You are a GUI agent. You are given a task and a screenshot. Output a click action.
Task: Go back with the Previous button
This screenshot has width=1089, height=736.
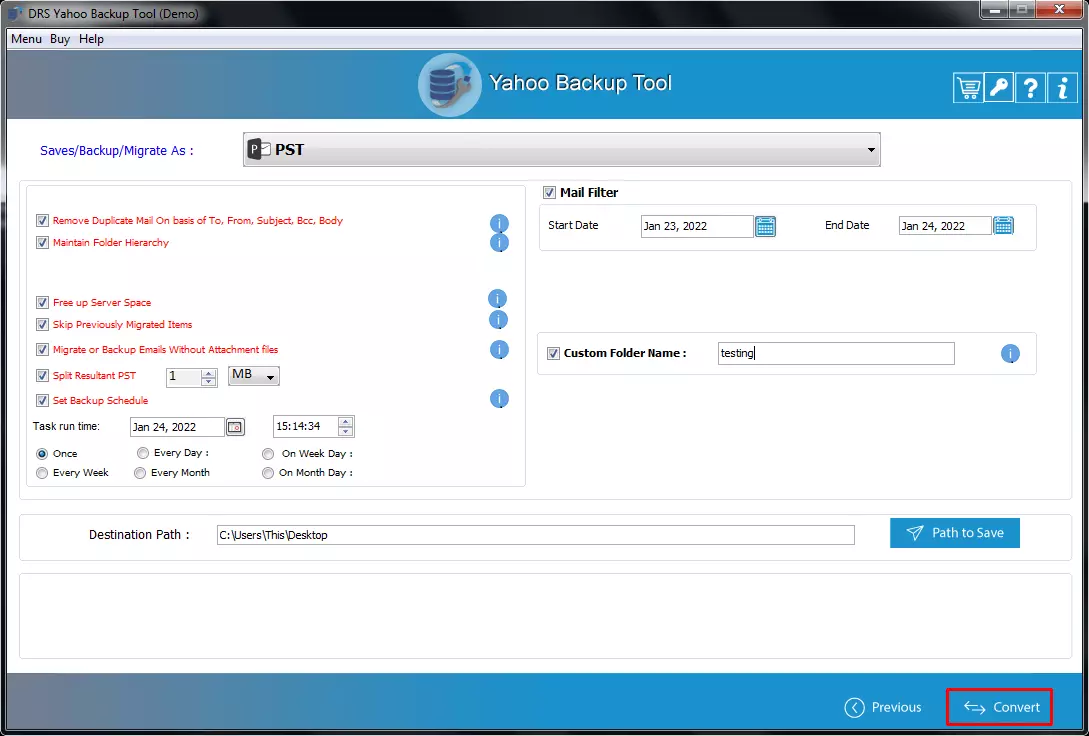pyautogui.click(x=883, y=708)
